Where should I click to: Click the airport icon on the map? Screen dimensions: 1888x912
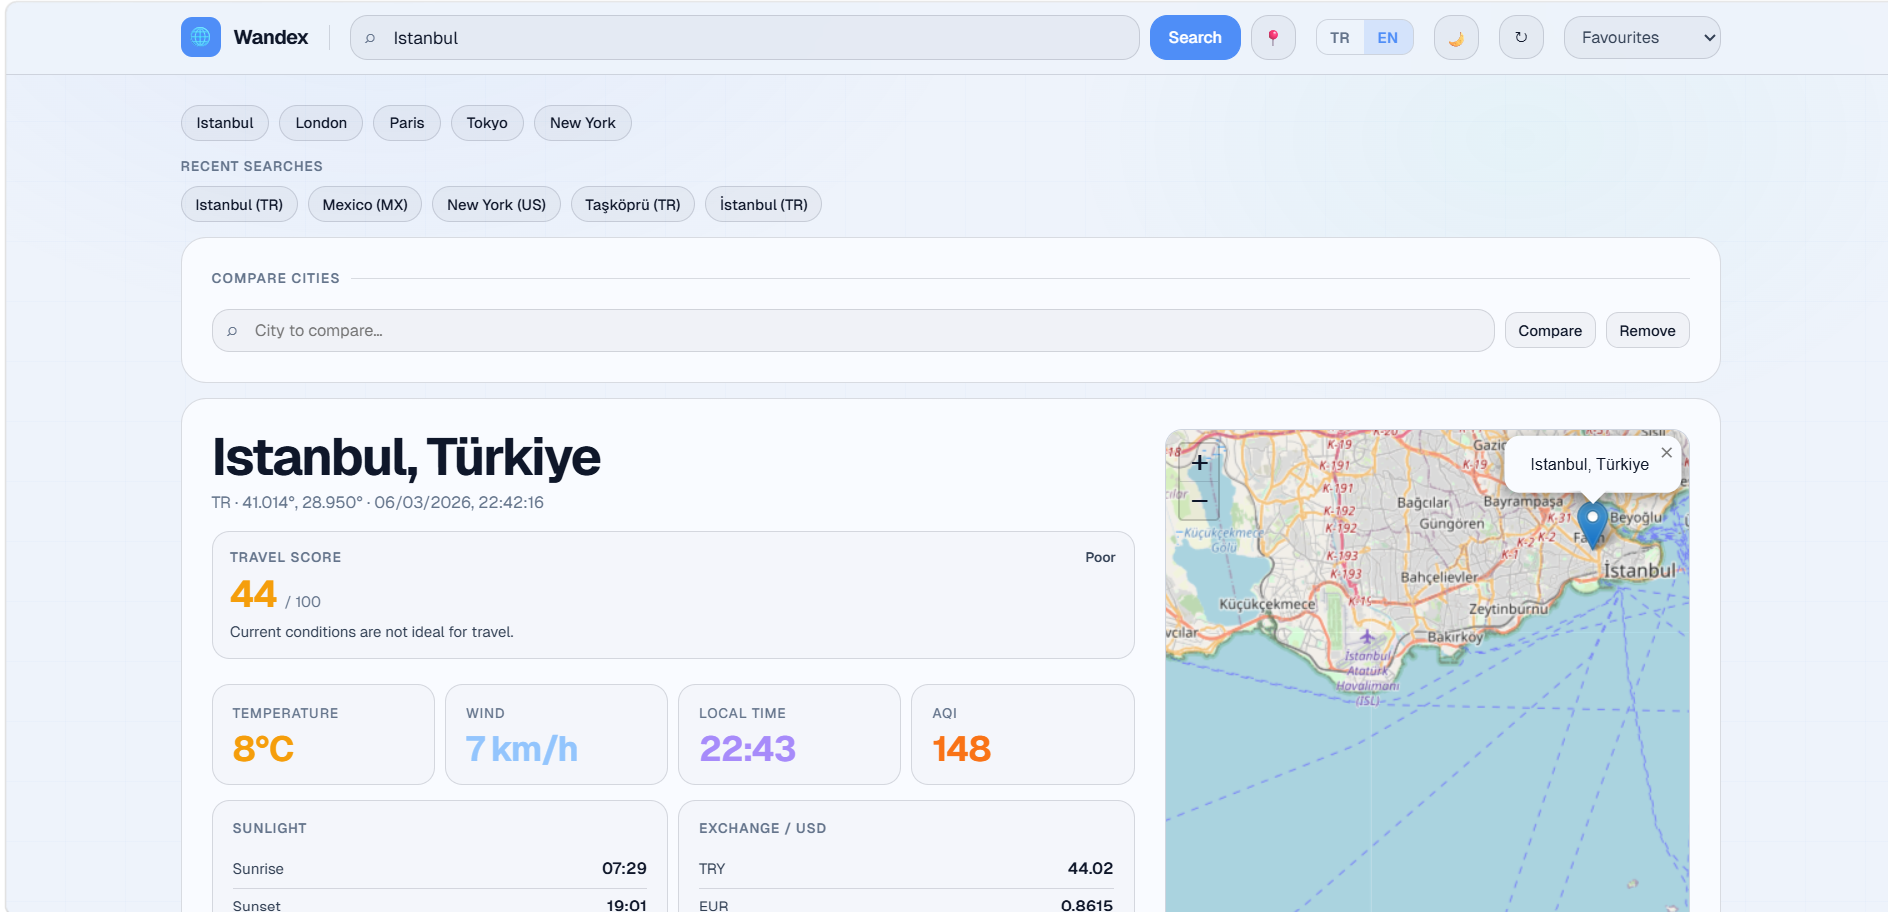1367,637
